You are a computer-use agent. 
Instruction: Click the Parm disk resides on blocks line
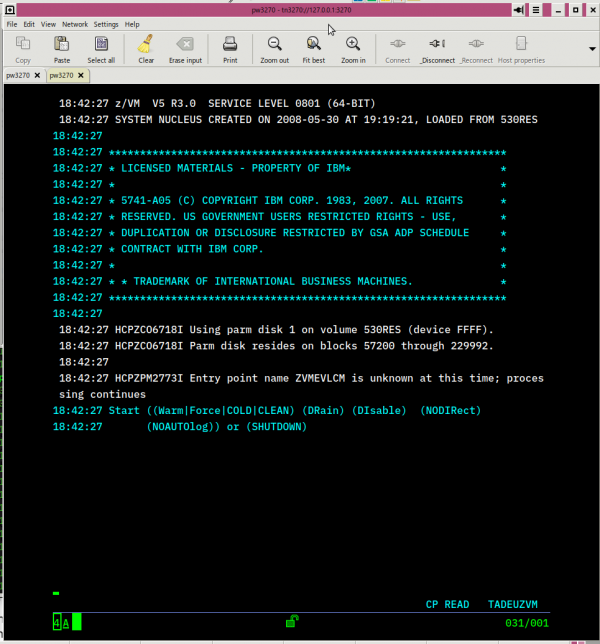pyautogui.click(x=276, y=346)
